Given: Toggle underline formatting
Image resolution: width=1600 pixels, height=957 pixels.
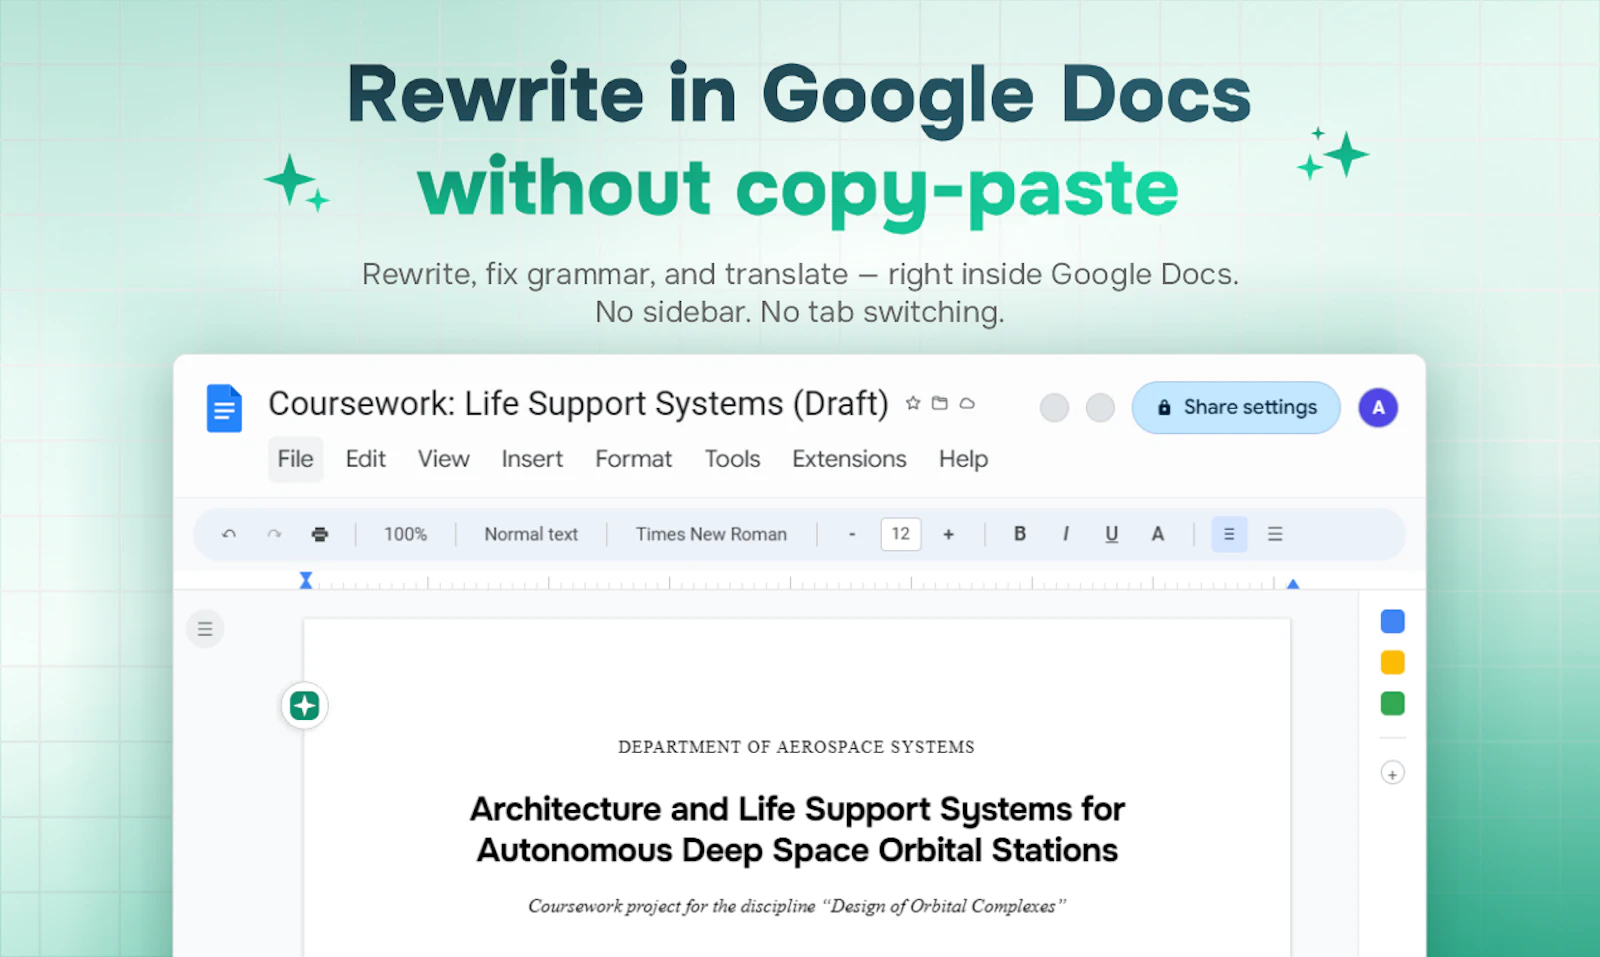Looking at the screenshot, I should tap(1112, 534).
